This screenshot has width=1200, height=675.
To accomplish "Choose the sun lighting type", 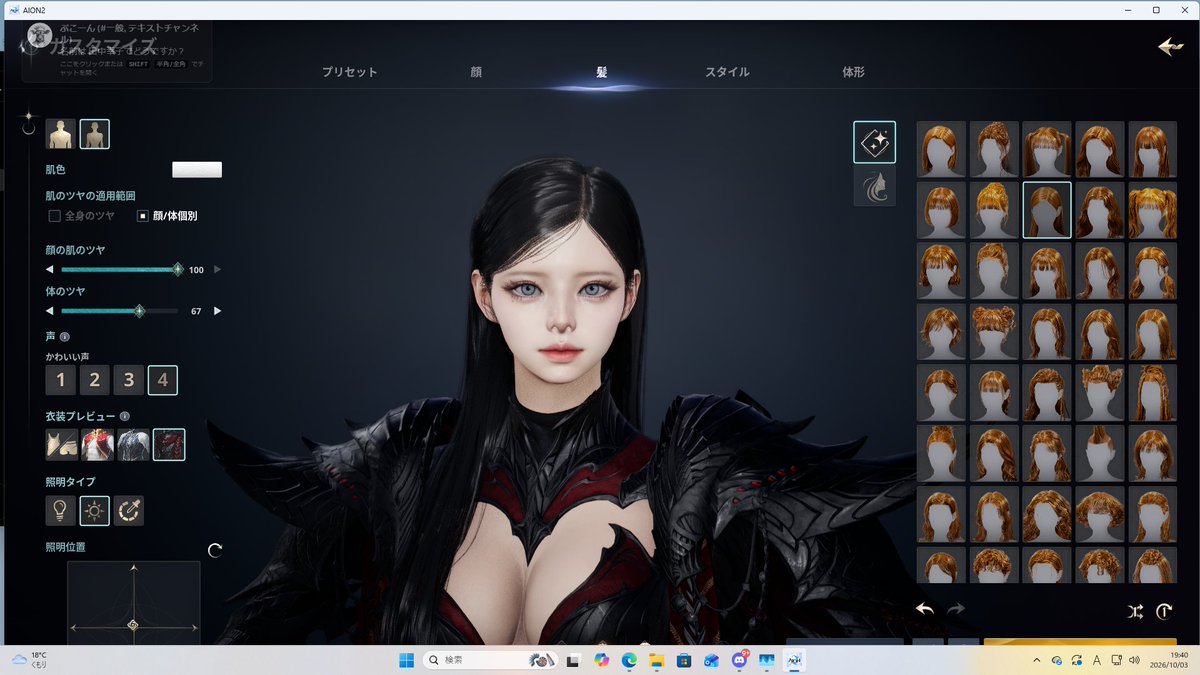I will tap(95, 511).
